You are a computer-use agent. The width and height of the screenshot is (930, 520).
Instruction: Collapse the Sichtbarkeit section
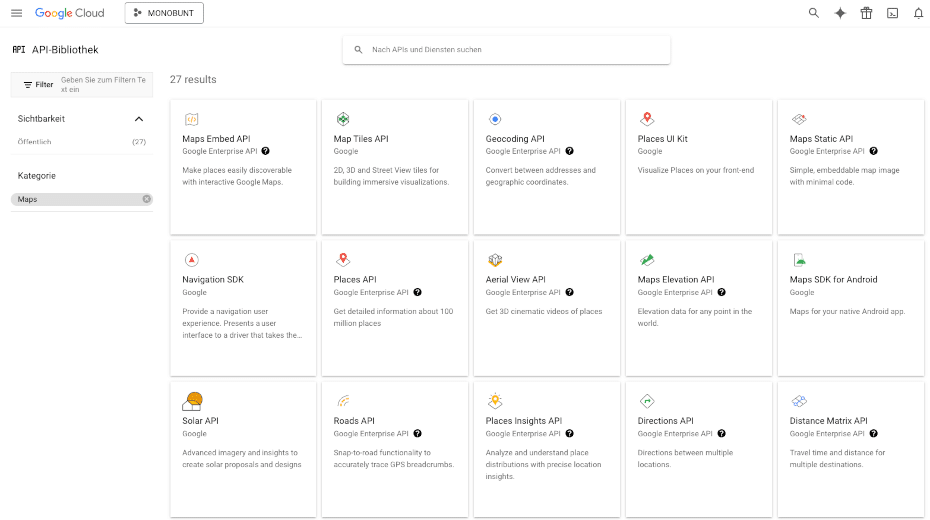pyautogui.click(x=139, y=119)
